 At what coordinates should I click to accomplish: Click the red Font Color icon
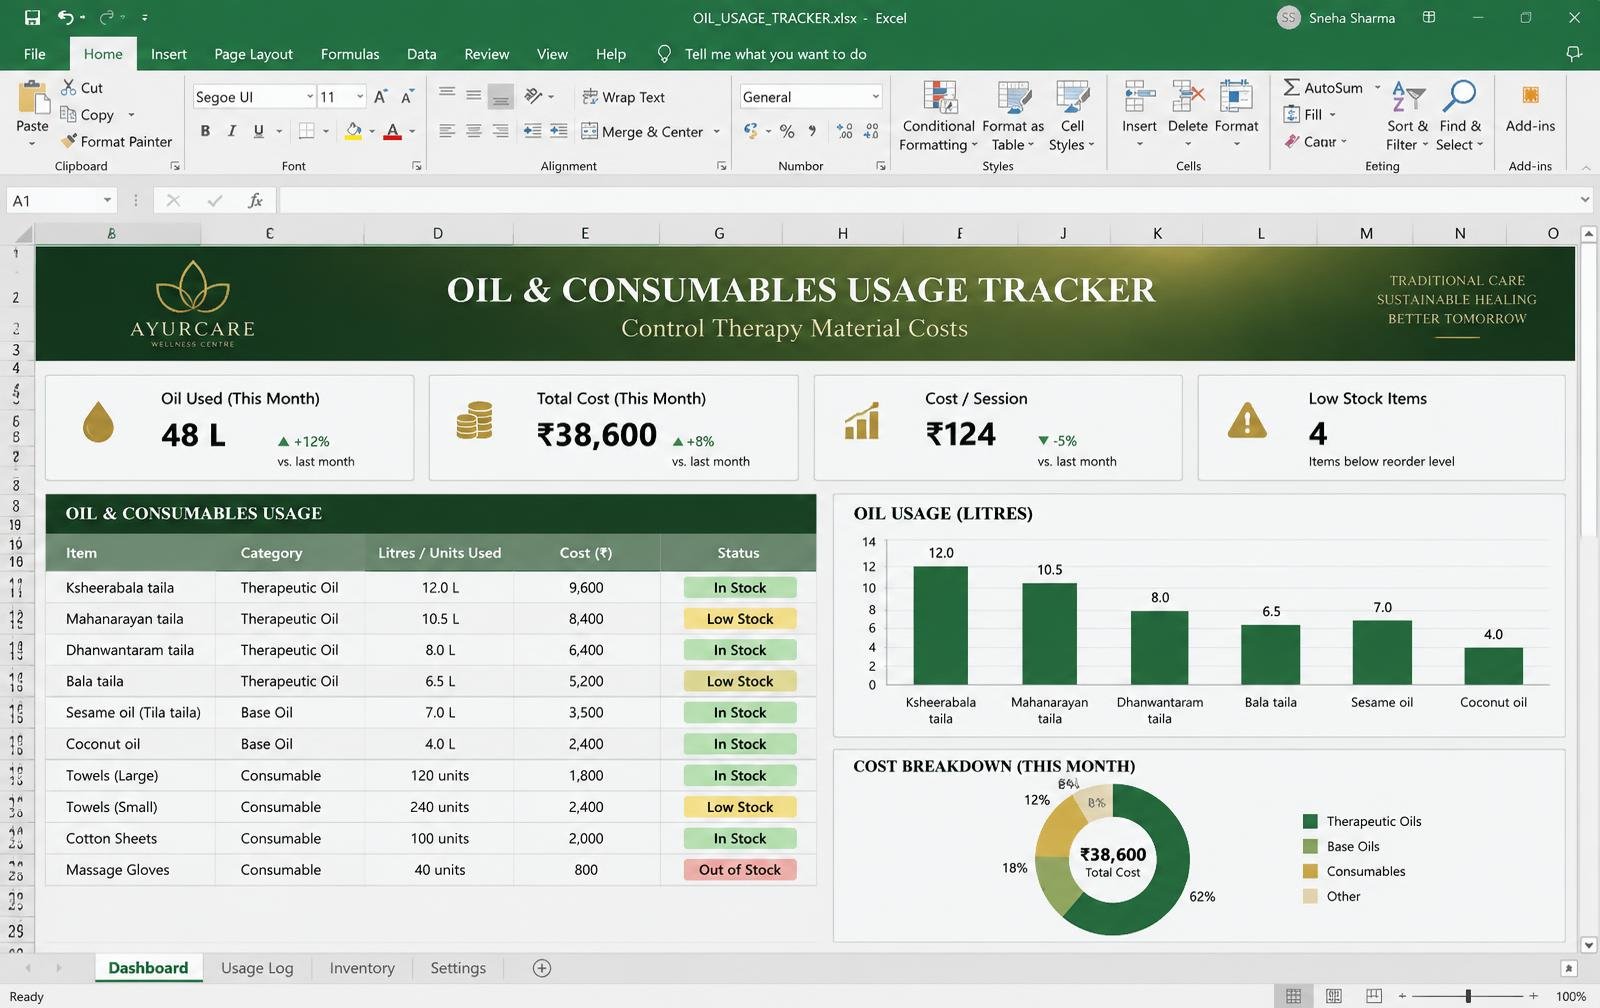[393, 131]
